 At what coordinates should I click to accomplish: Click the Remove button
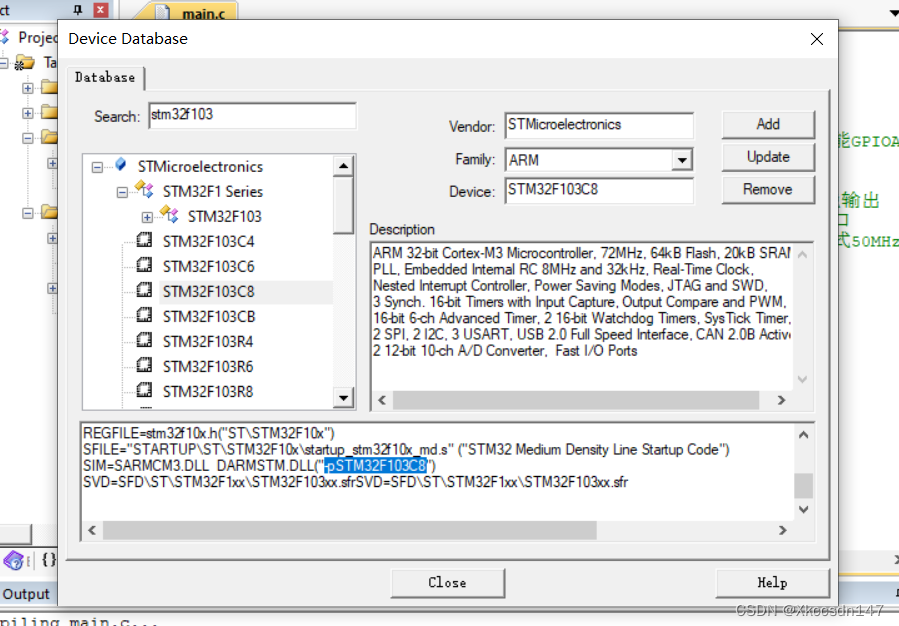pyautogui.click(x=768, y=190)
